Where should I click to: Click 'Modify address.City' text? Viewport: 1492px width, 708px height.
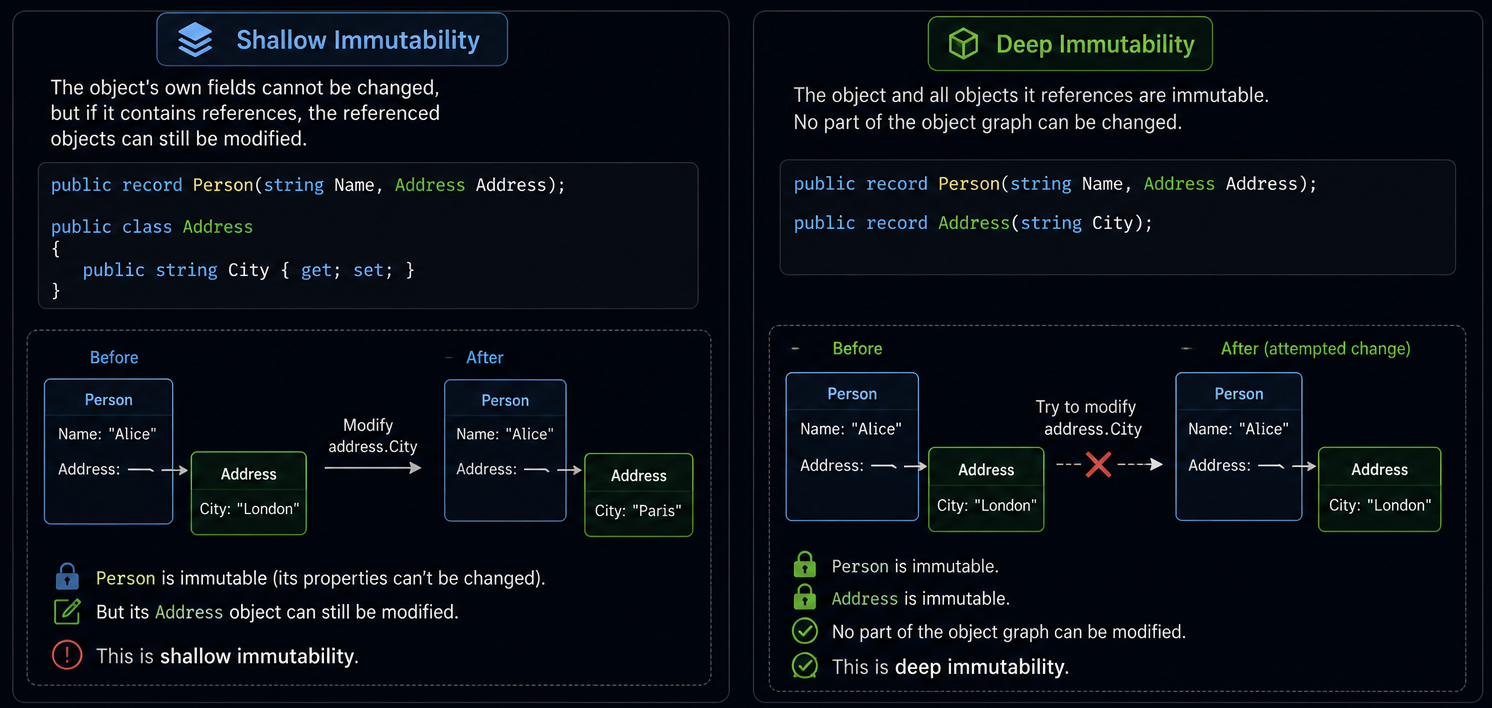click(x=373, y=436)
